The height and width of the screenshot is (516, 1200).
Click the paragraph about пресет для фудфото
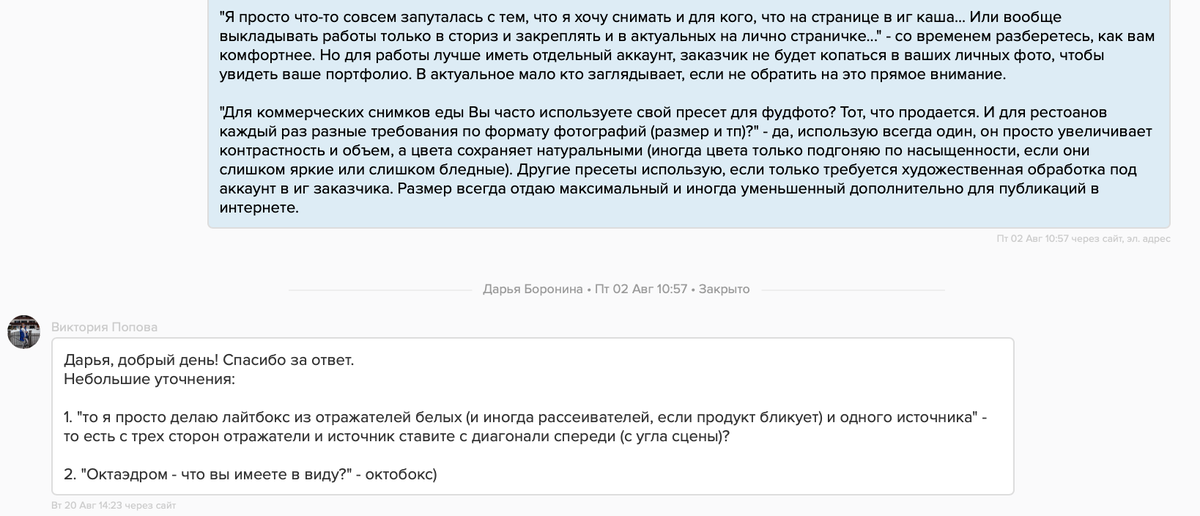pyautogui.click(x=687, y=160)
